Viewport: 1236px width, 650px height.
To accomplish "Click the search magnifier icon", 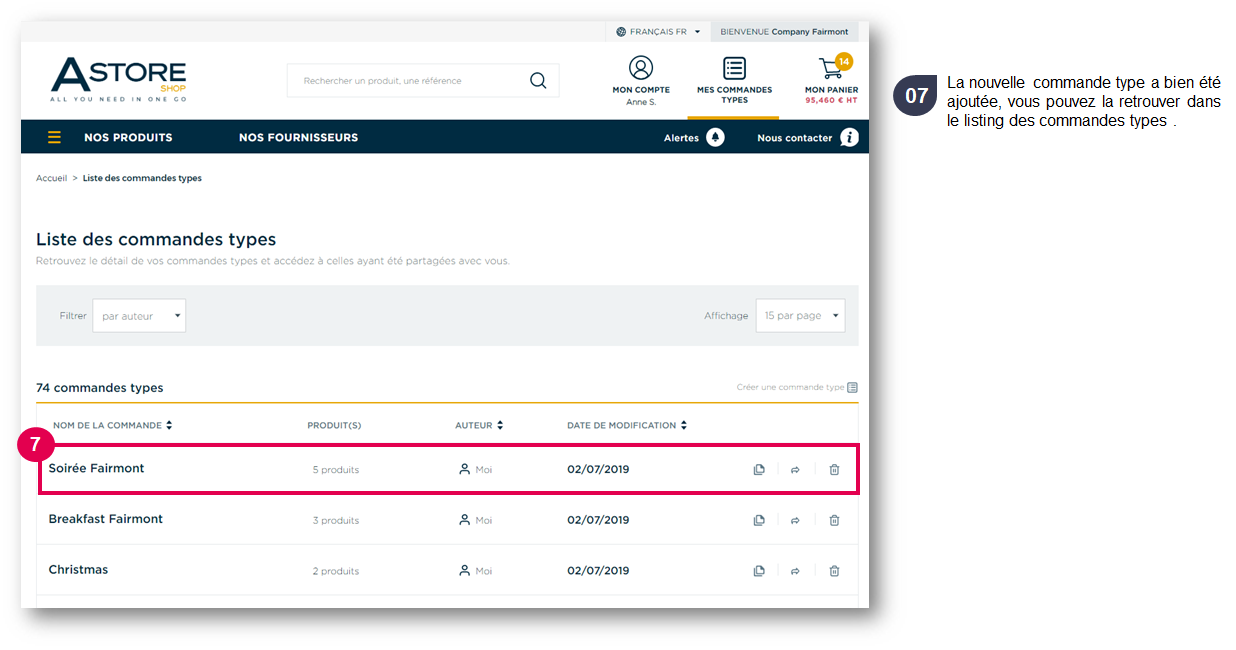I will pos(538,81).
